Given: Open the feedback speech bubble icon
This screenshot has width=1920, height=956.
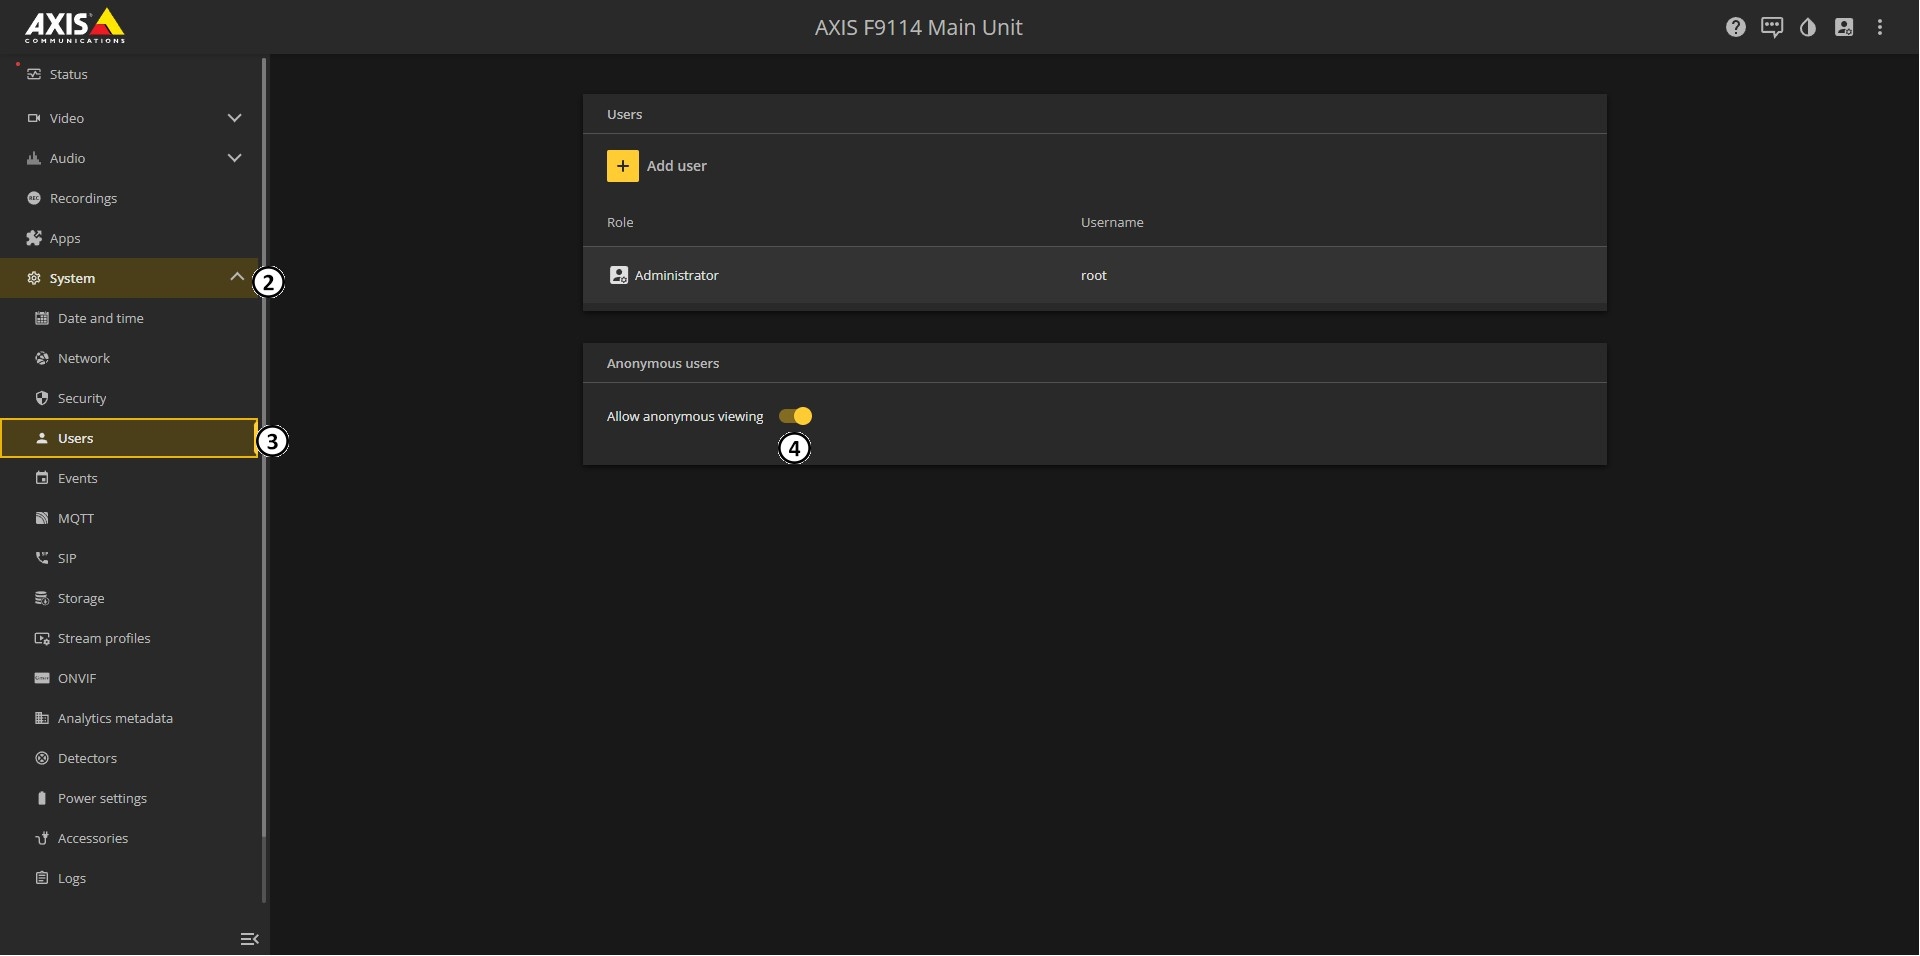Looking at the screenshot, I should click(1771, 27).
